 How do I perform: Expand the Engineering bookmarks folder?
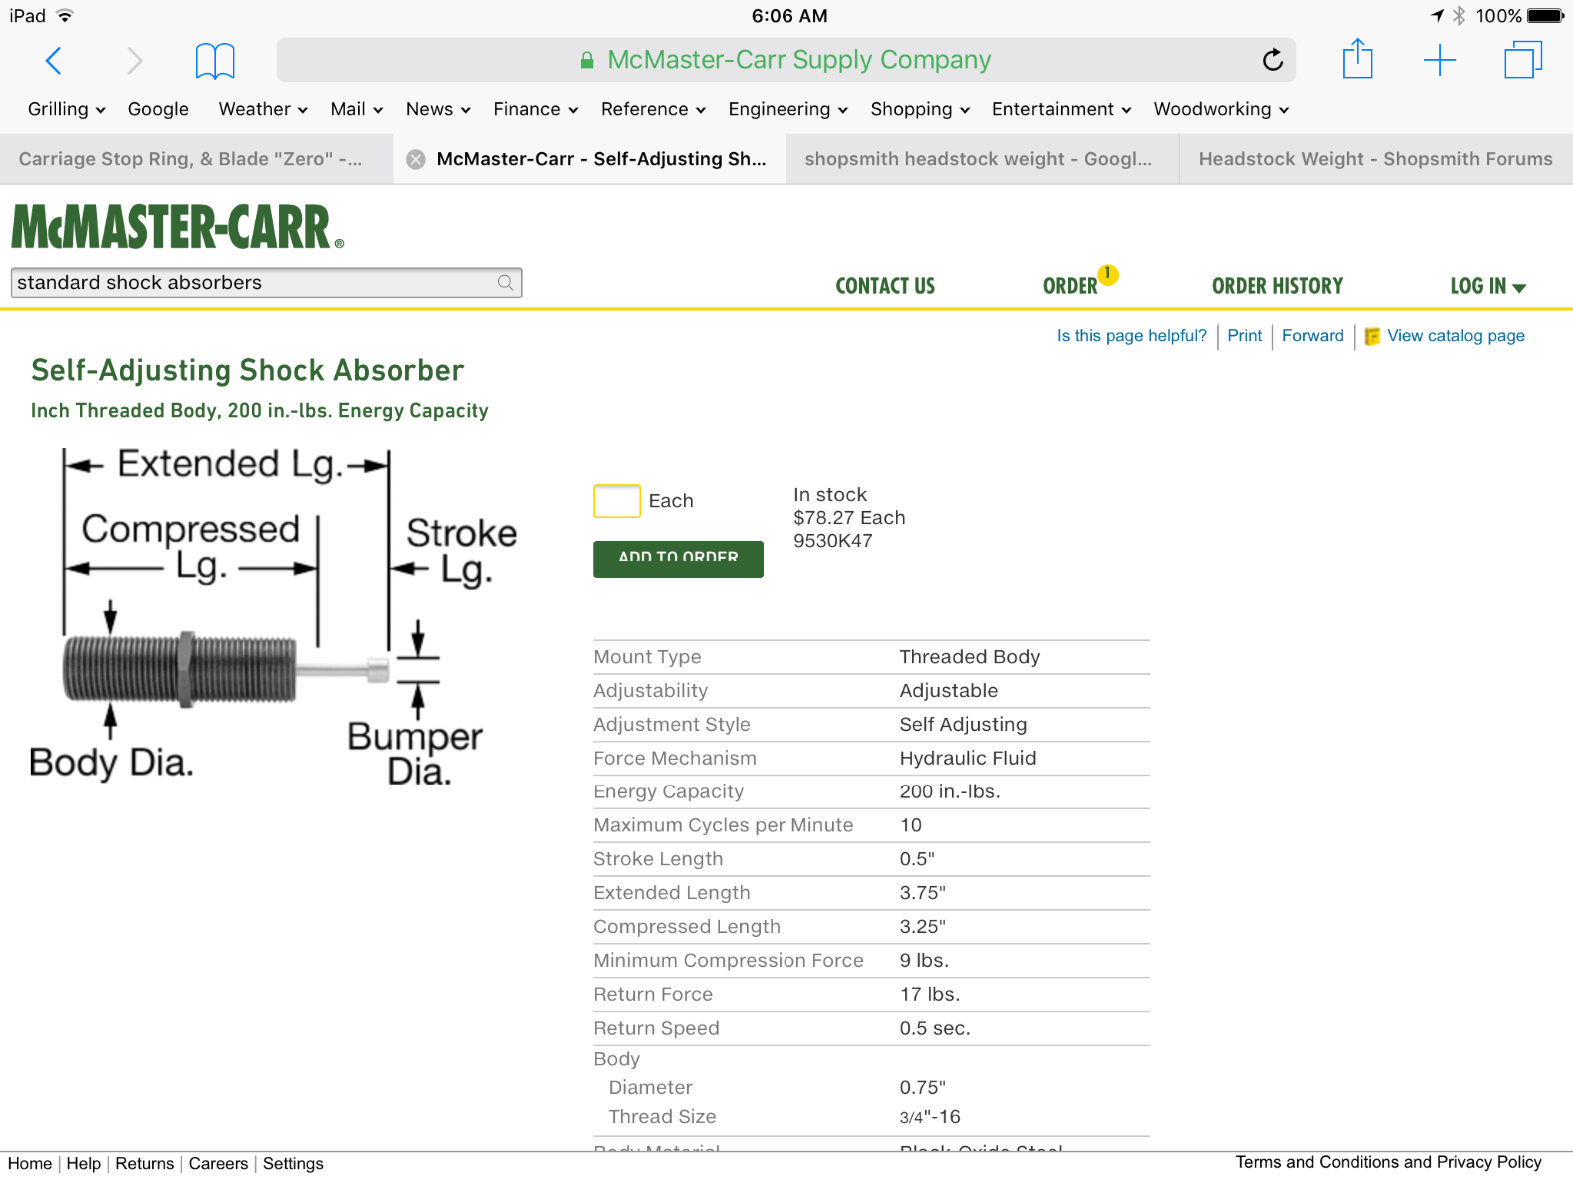click(x=788, y=109)
